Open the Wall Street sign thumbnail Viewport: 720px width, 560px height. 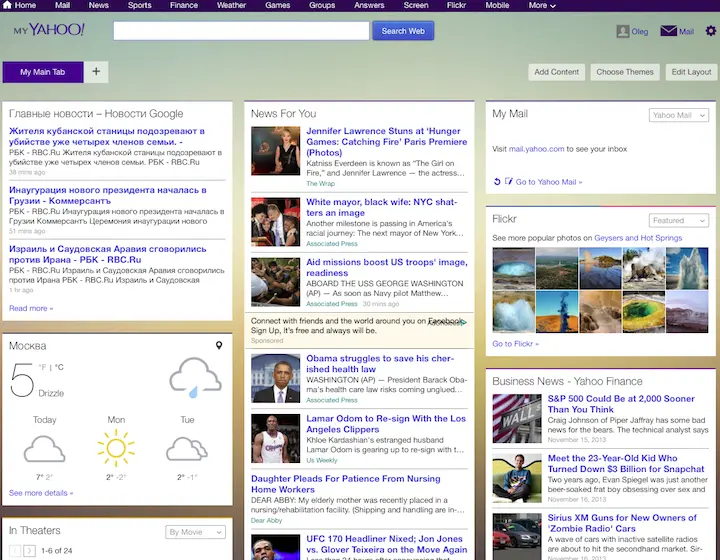(x=517, y=419)
